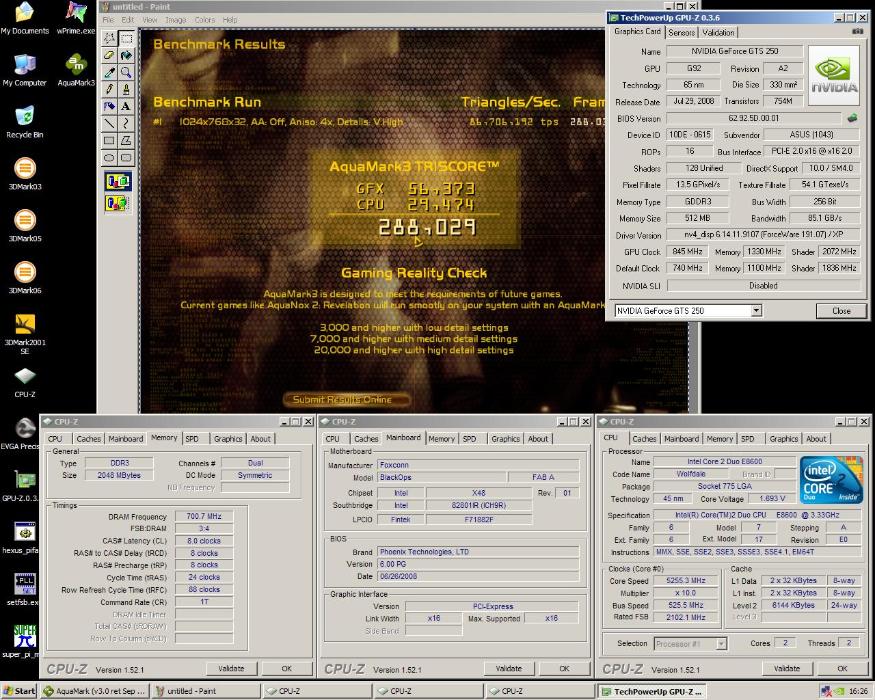The width and height of the screenshot is (875, 700).
Task: Select the Rectangle shape tool in Paint
Action: 109,140
